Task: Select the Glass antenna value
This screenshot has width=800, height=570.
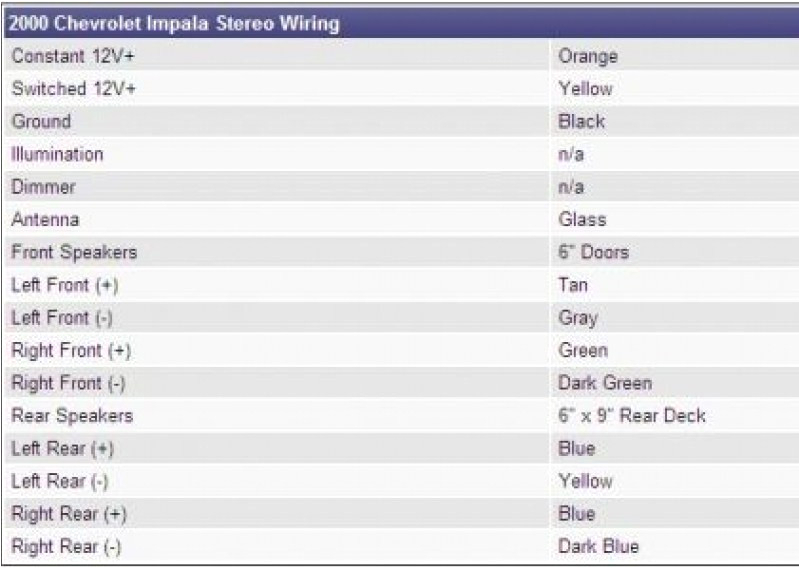Action: point(582,220)
